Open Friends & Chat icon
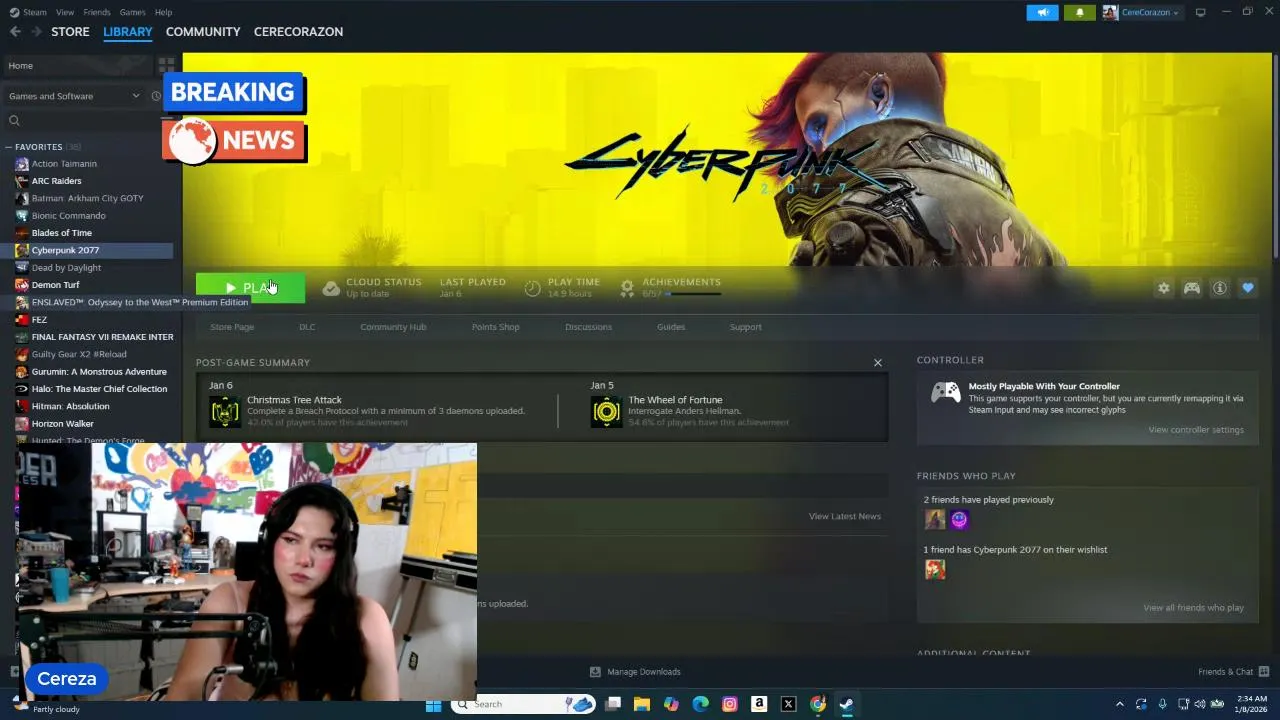 (x=1264, y=672)
